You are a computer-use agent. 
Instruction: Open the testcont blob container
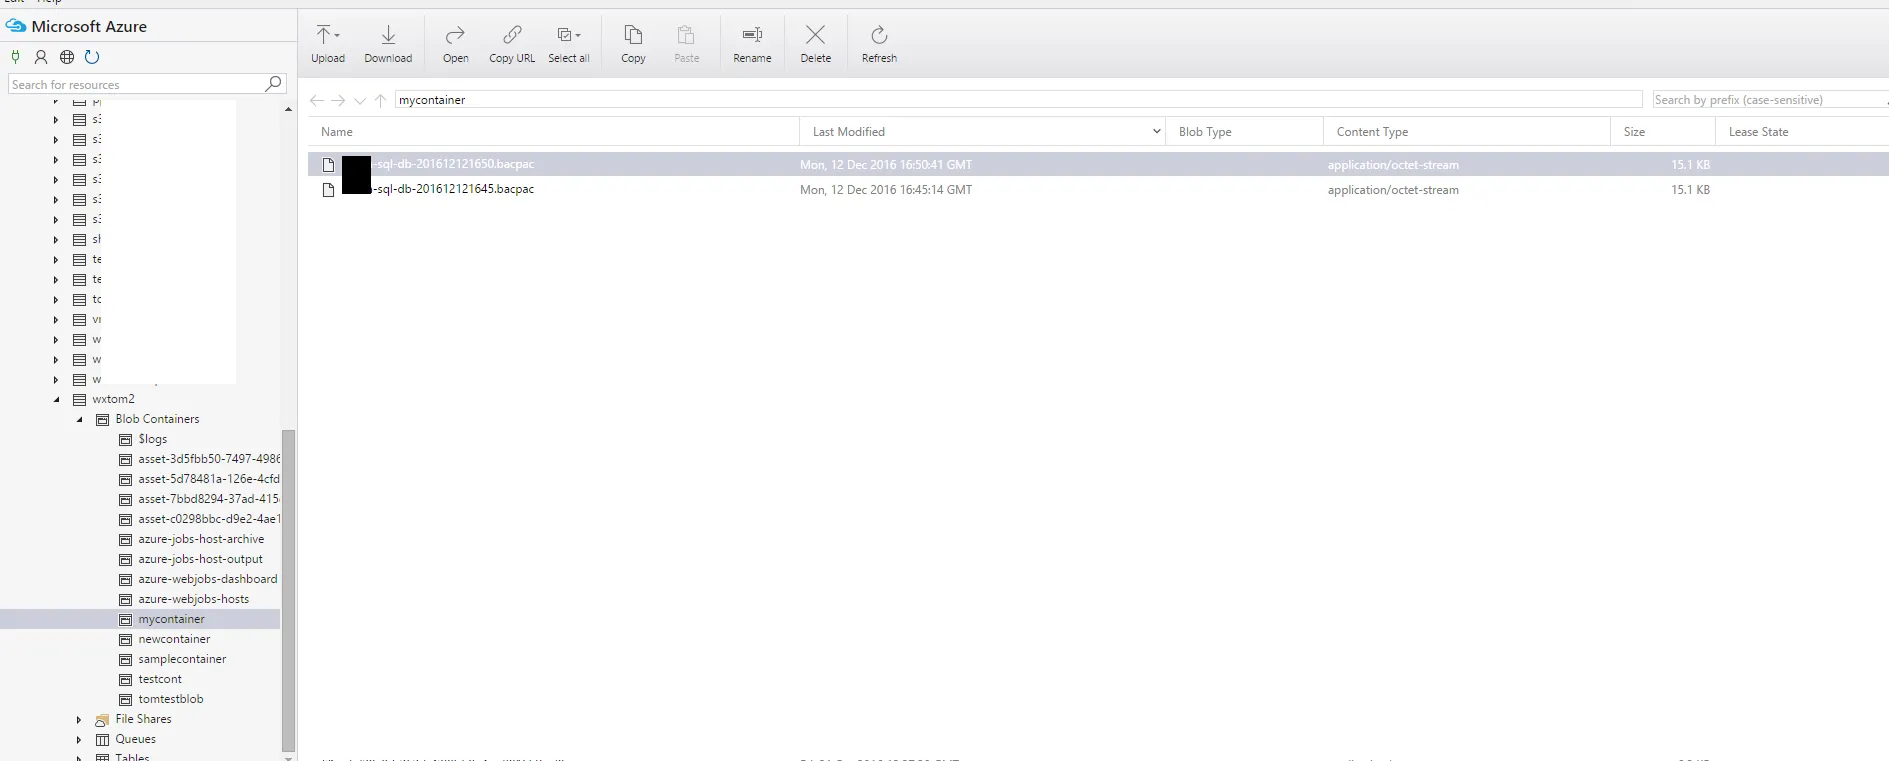point(160,679)
